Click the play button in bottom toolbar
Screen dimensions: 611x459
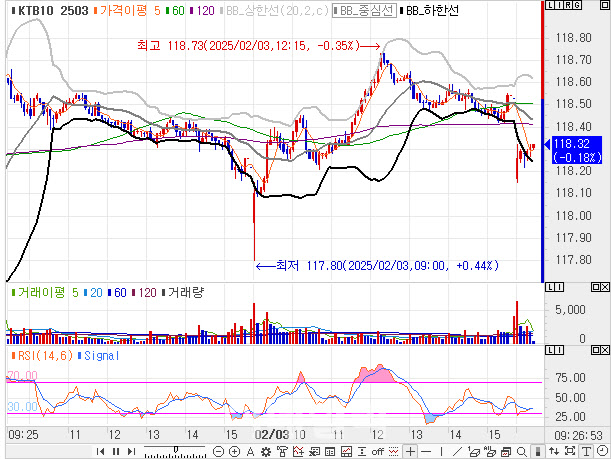[x=132, y=451]
